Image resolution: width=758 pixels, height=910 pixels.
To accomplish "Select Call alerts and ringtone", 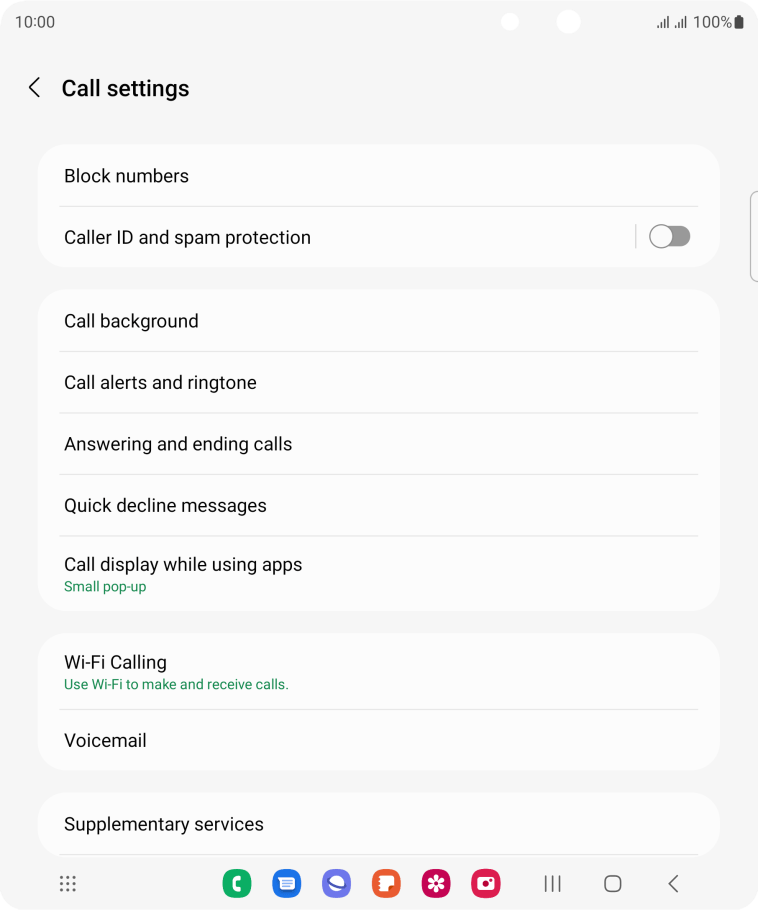I will (x=378, y=382).
